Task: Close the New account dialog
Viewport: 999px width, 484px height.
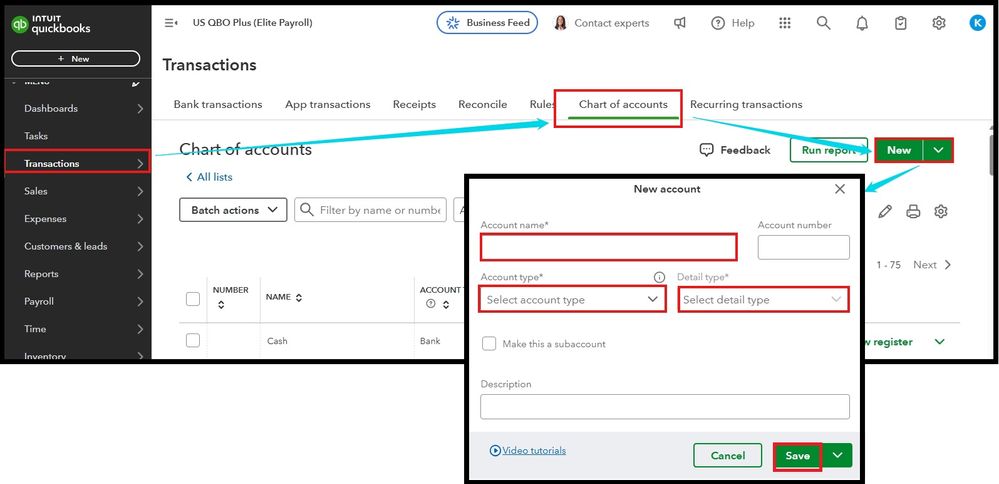Action: click(840, 189)
